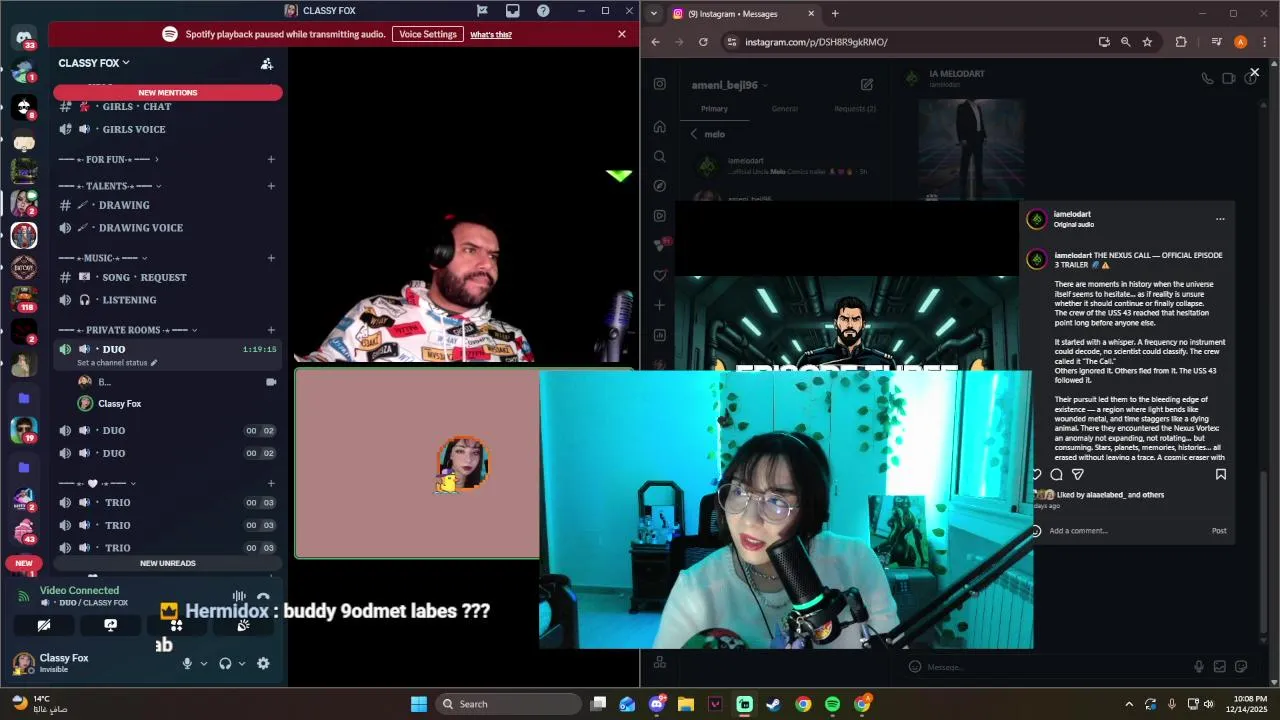
Task: Switch to the Instagram General inbox tab
Action: [785, 109]
